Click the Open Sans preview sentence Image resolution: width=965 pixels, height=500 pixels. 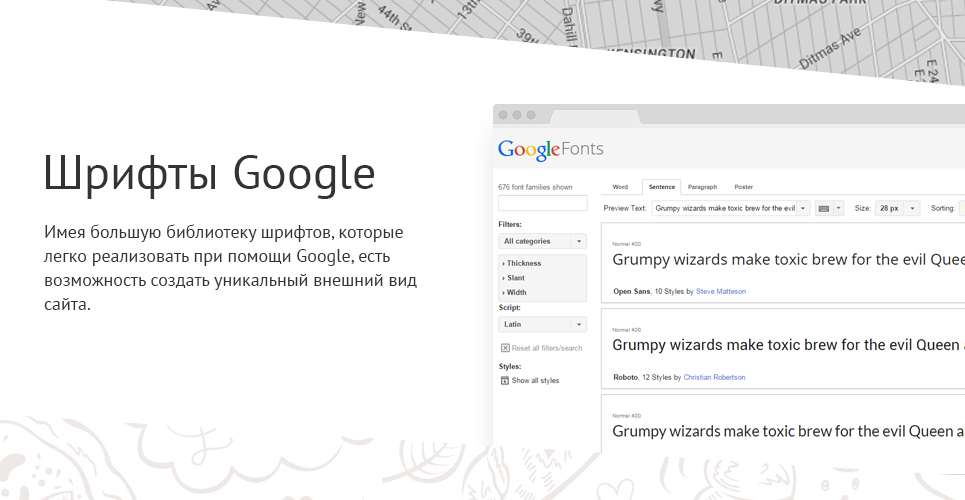788,260
